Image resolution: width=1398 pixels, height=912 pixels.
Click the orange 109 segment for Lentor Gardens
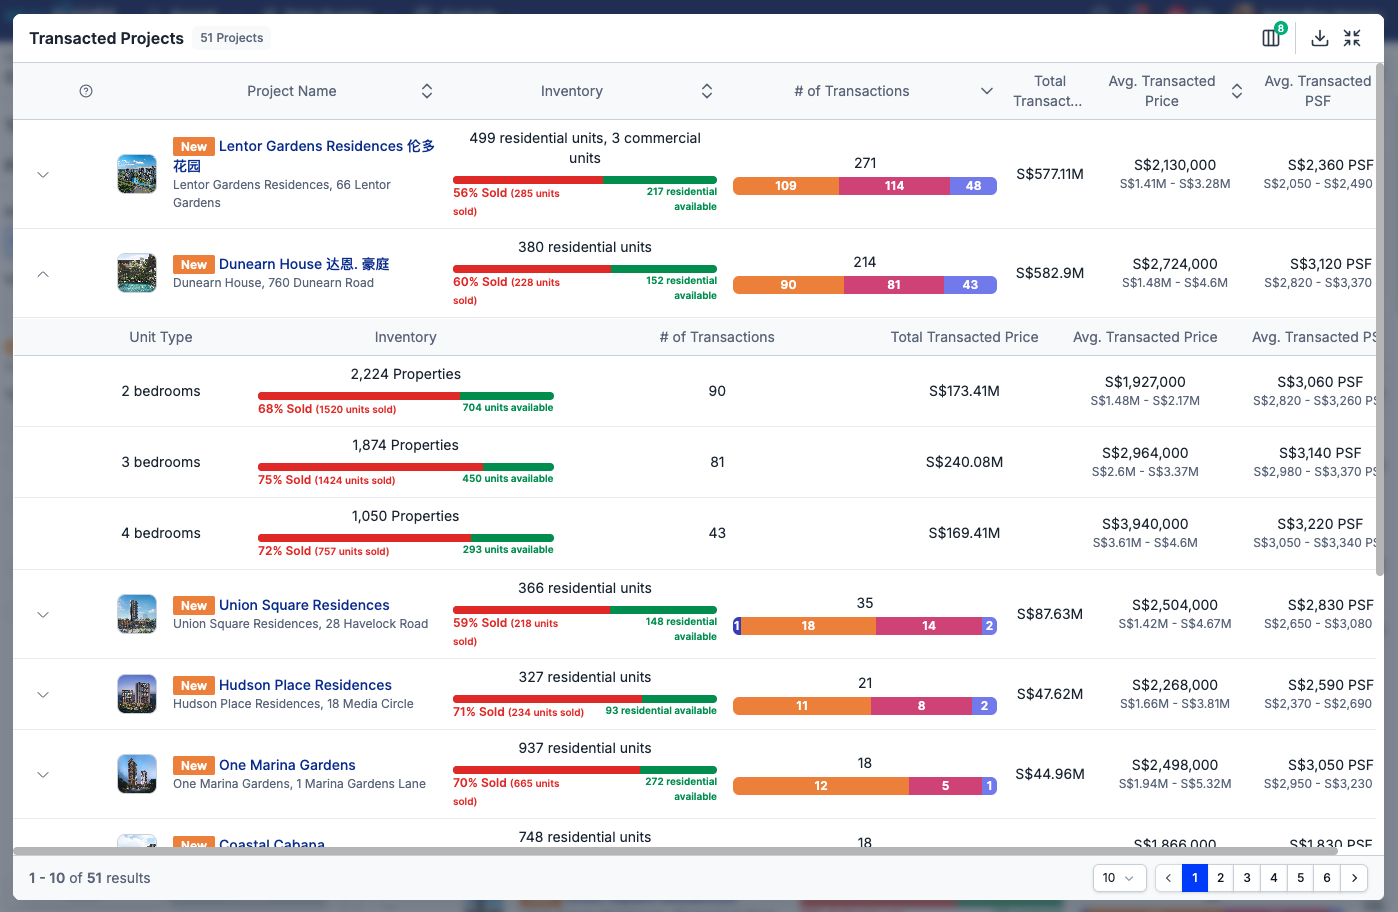point(786,186)
